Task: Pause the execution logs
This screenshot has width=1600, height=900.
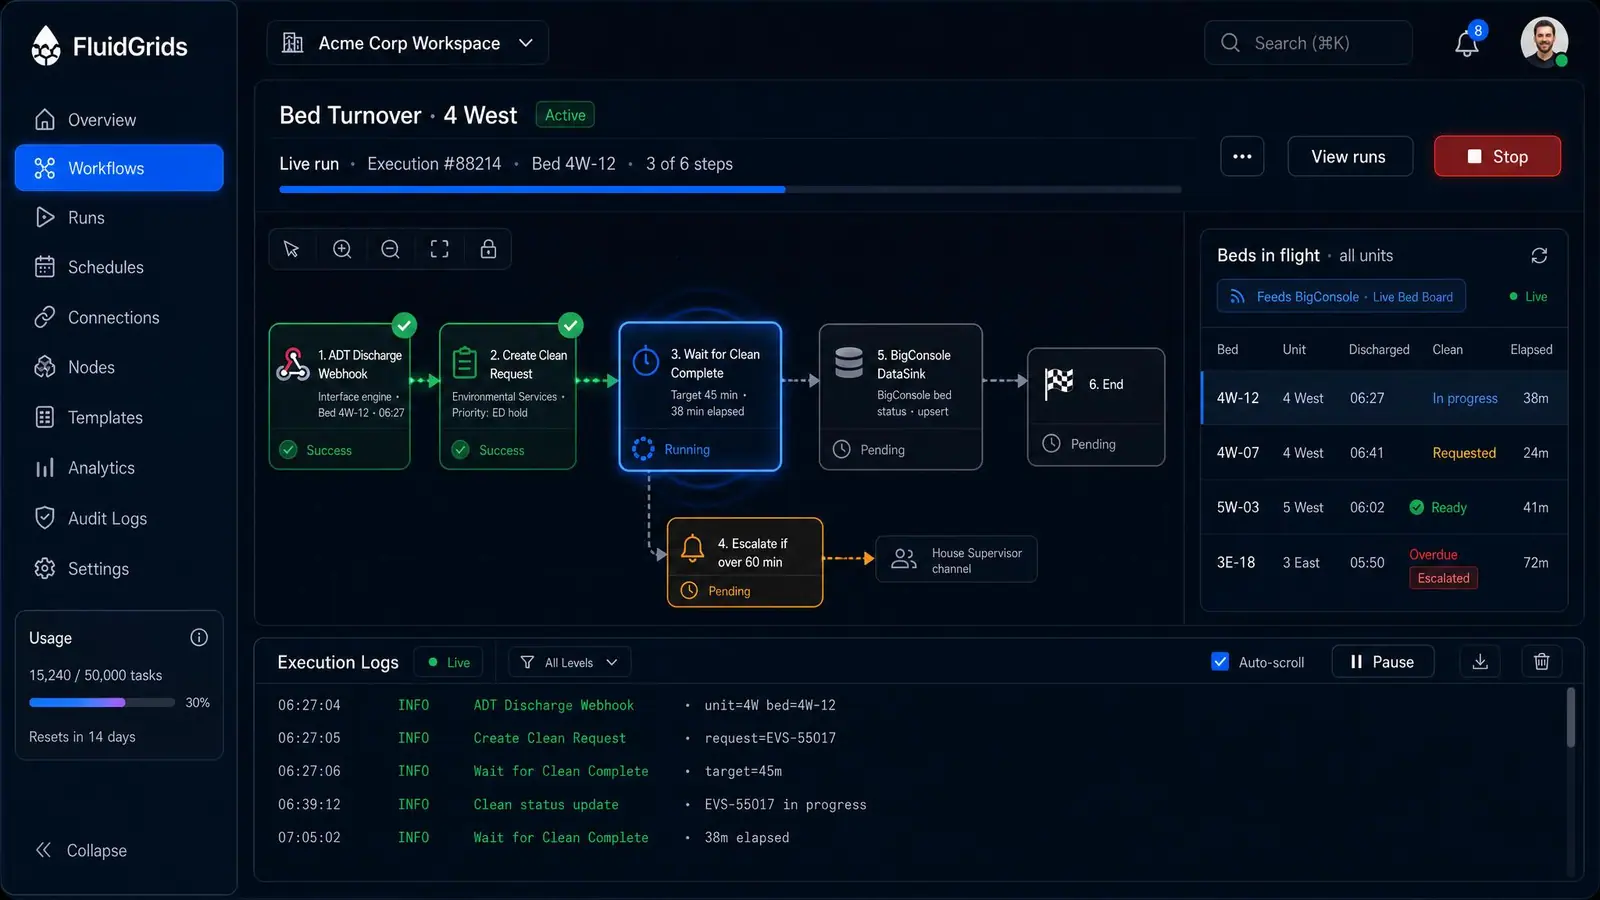Action: (1383, 662)
